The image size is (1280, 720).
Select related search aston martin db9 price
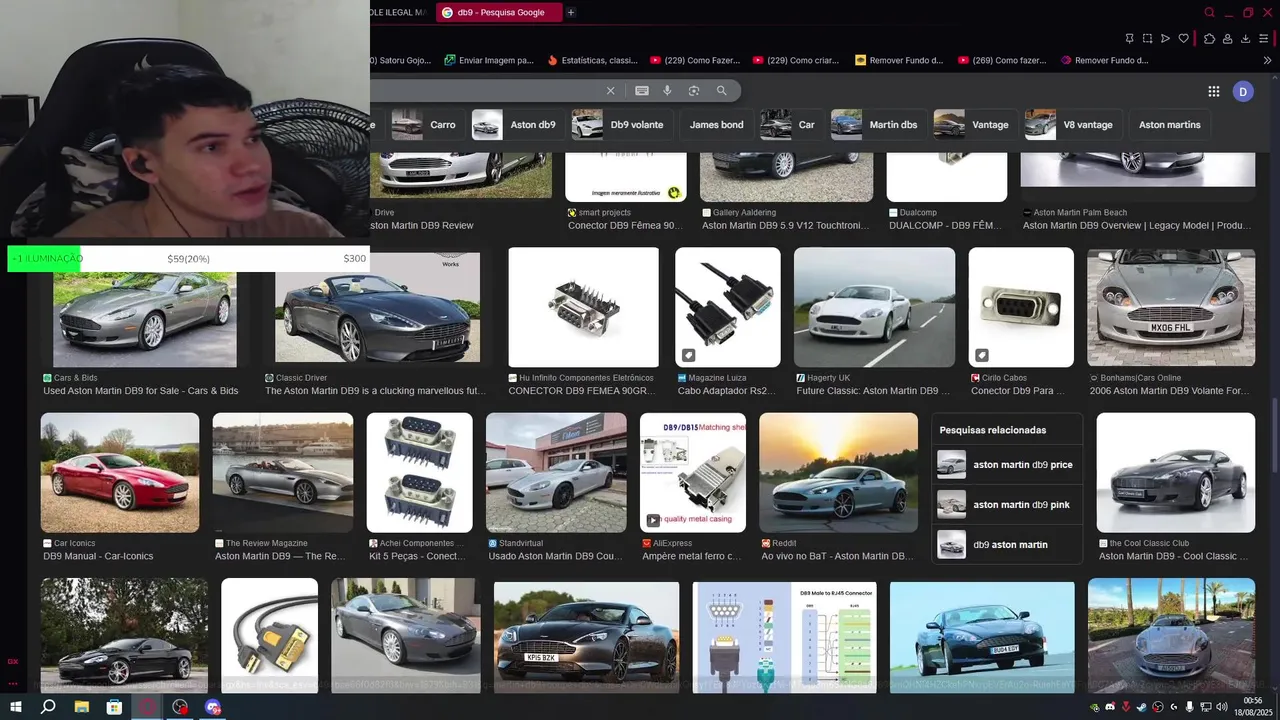pos(1007,464)
